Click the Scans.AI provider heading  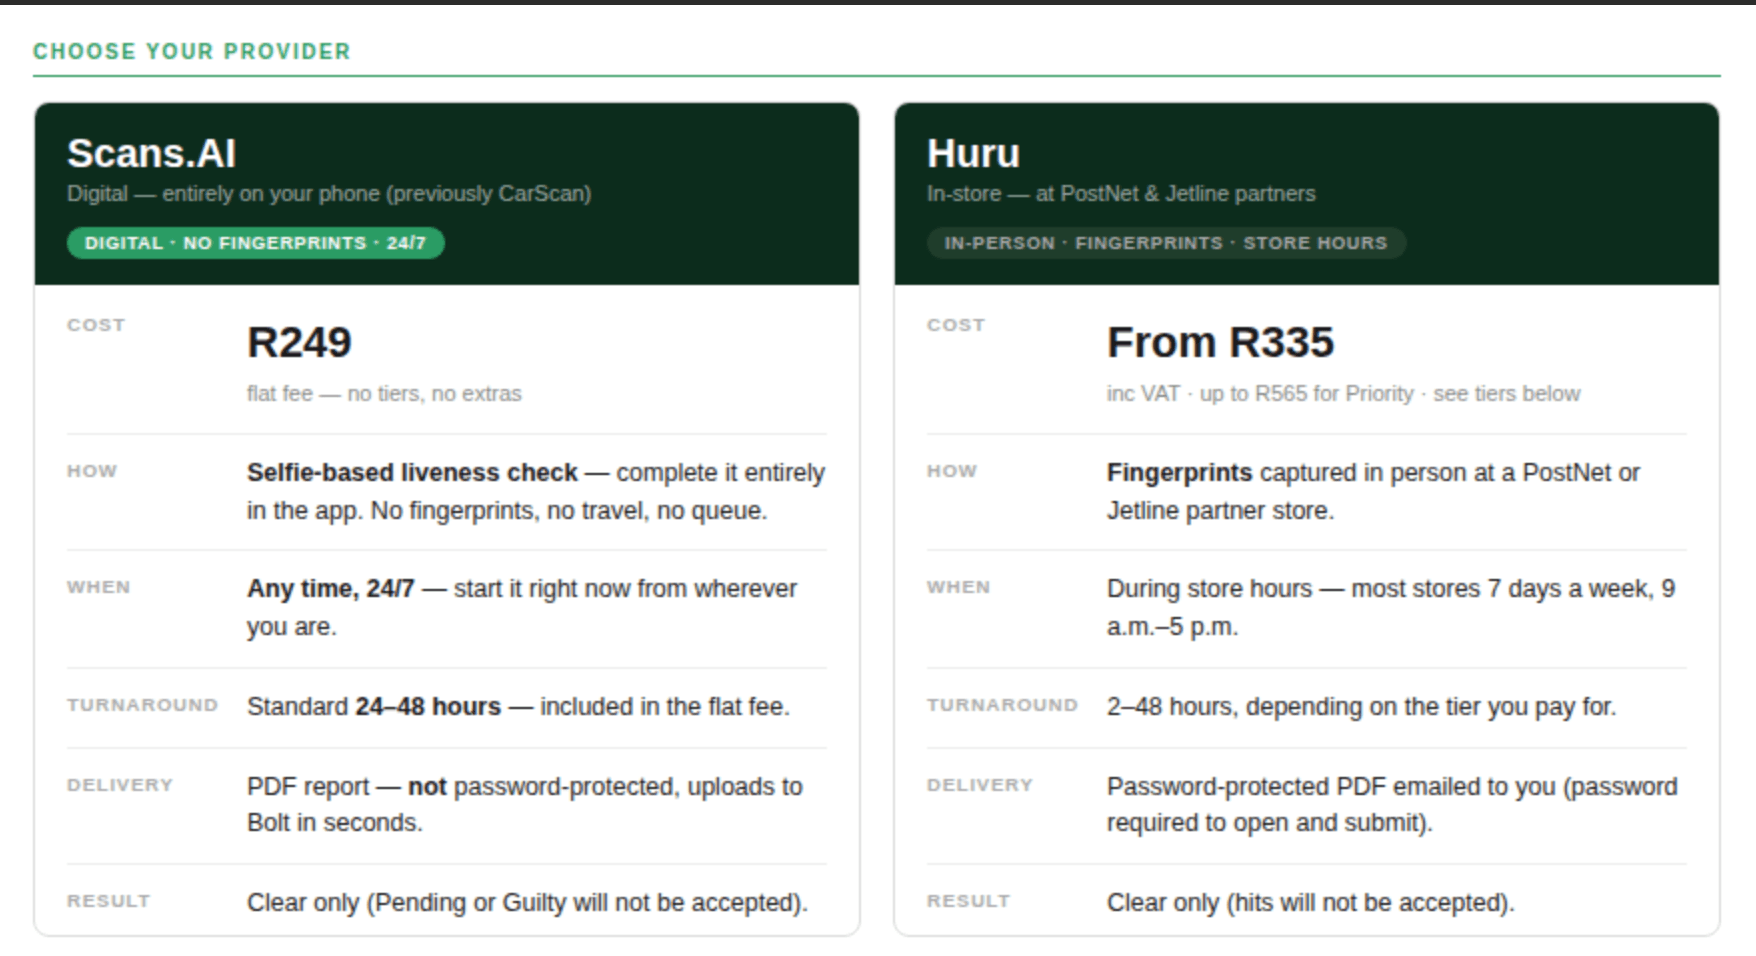coord(151,154)
